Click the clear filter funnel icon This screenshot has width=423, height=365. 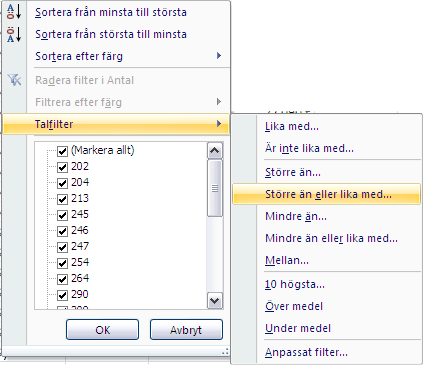[14, 80]
